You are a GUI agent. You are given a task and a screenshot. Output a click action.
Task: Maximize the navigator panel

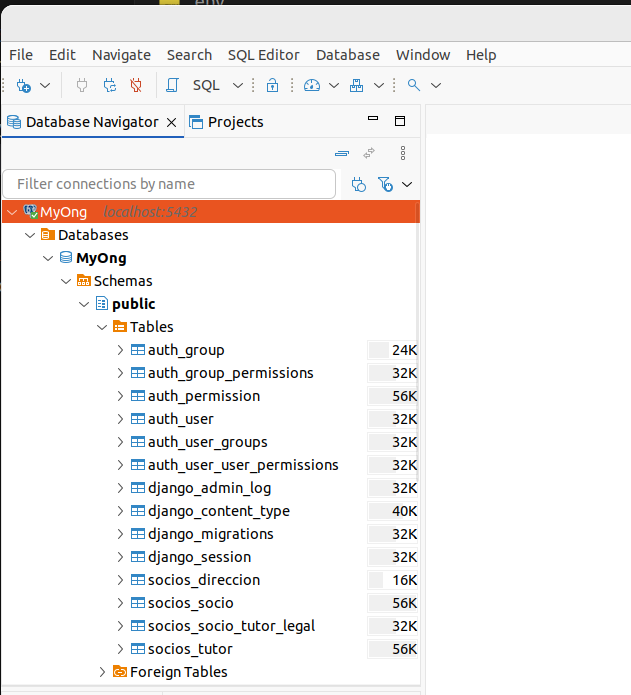click(400, 121)
